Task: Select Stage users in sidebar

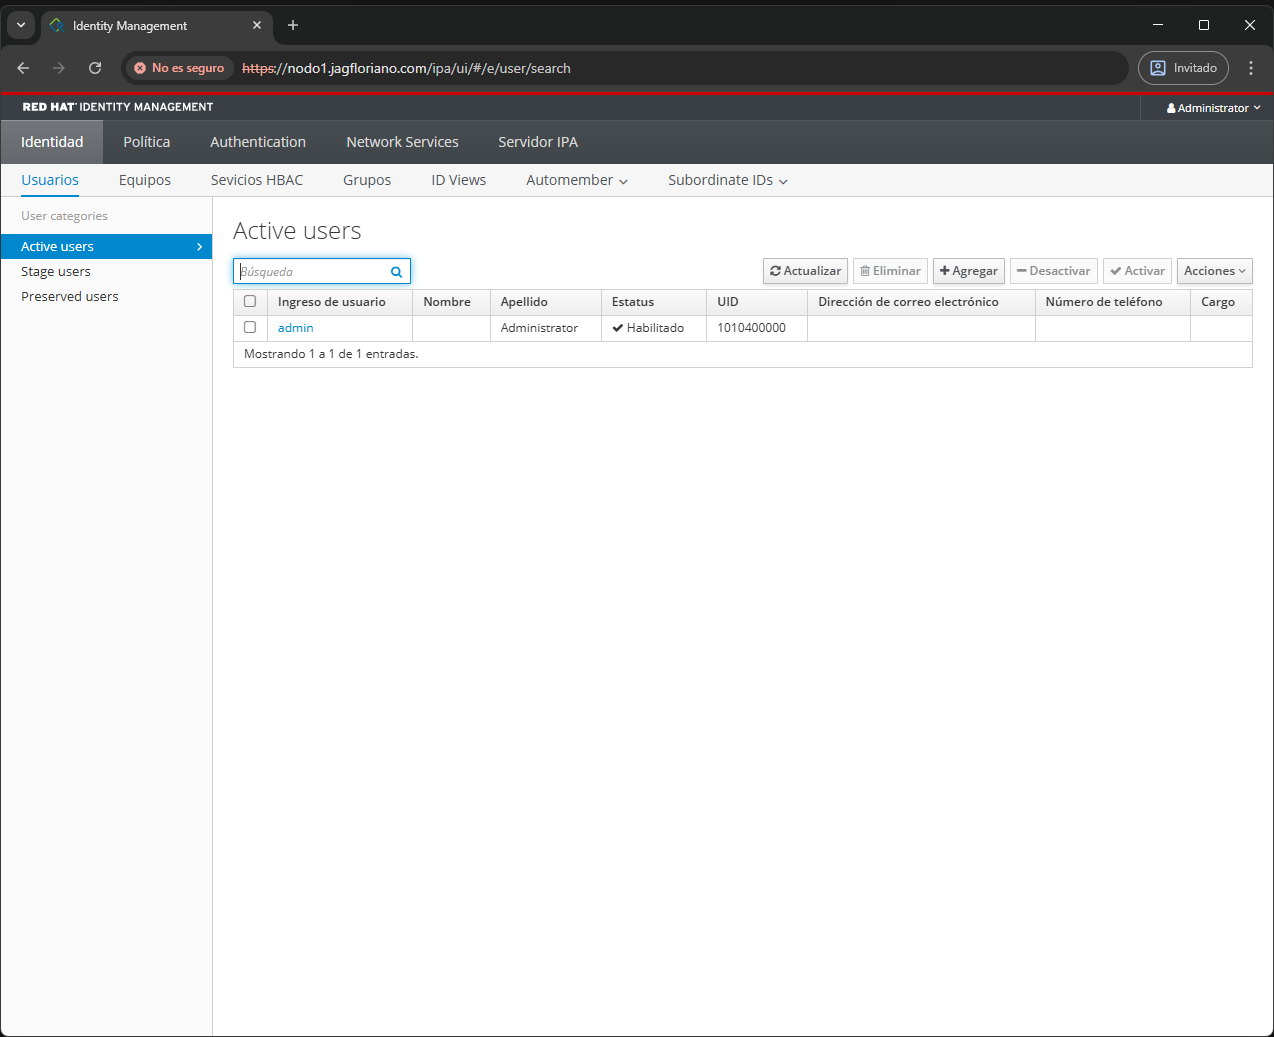Action: (56, 272)
